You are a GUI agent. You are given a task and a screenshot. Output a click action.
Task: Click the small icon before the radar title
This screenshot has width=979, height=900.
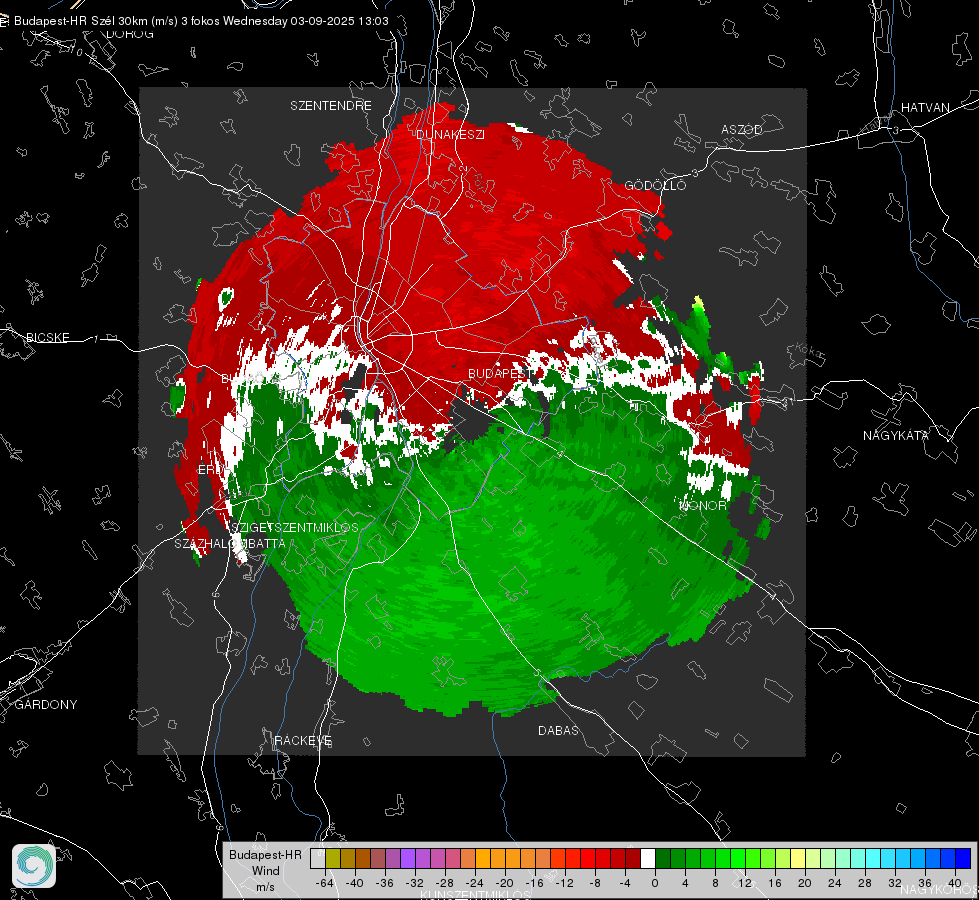pyautogui.click(x=4, y=21)
